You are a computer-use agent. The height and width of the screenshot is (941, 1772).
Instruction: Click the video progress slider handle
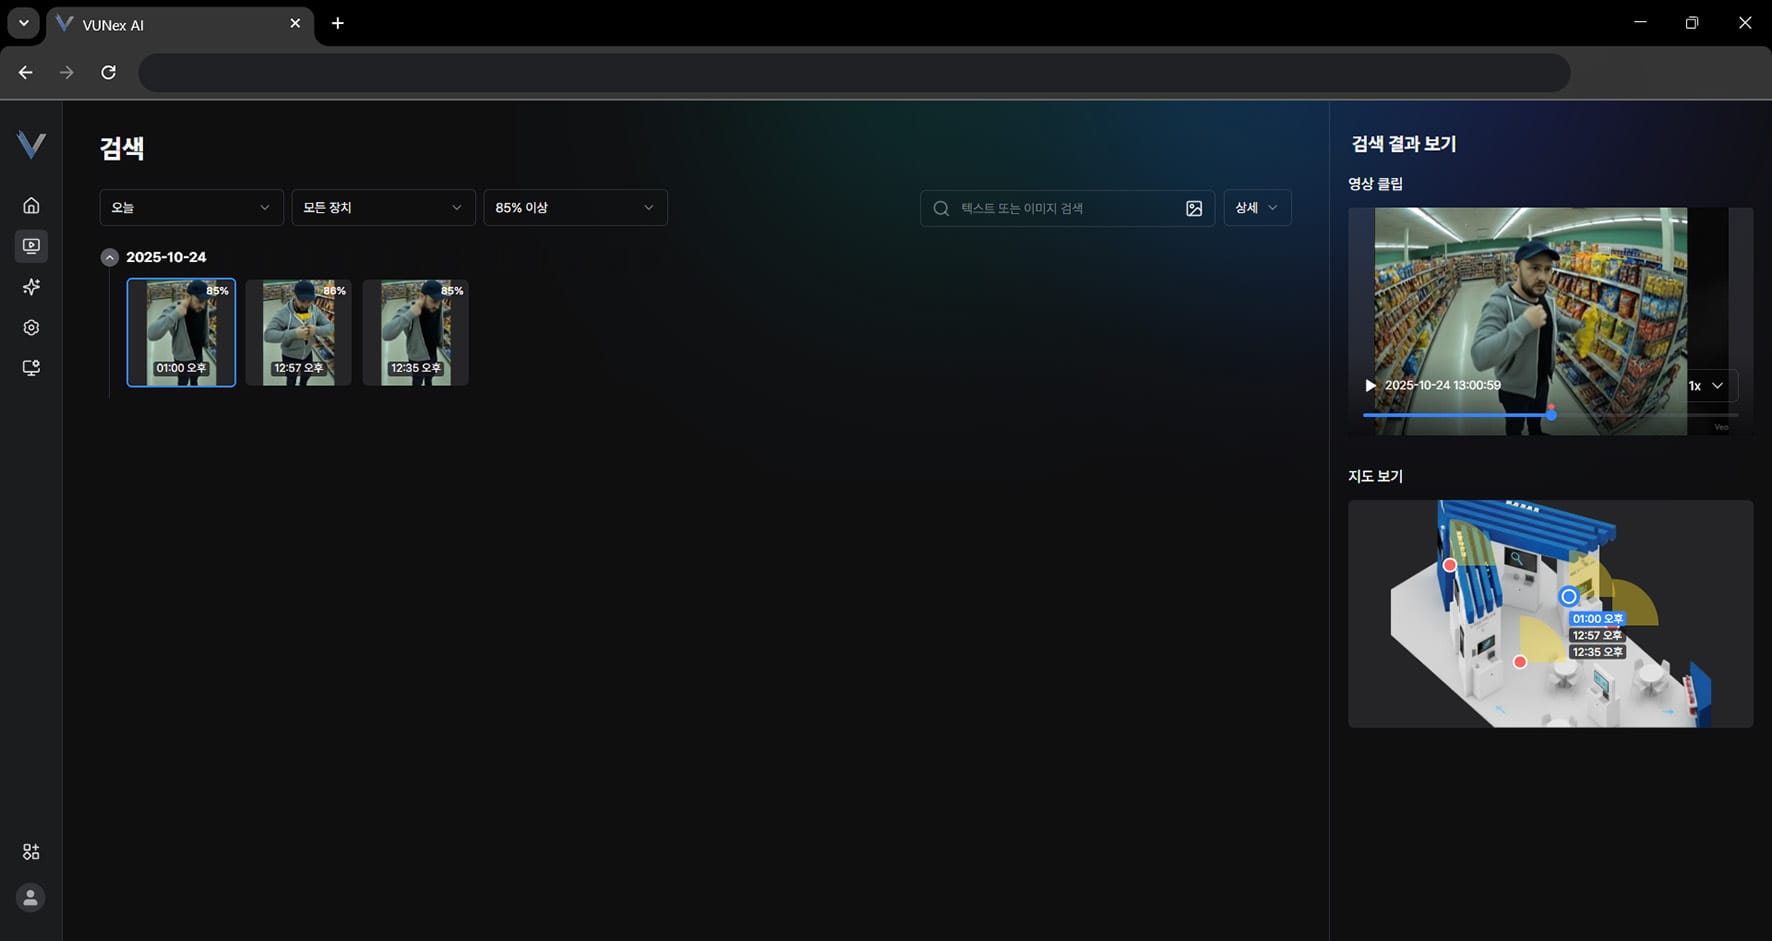[1551, 414]
